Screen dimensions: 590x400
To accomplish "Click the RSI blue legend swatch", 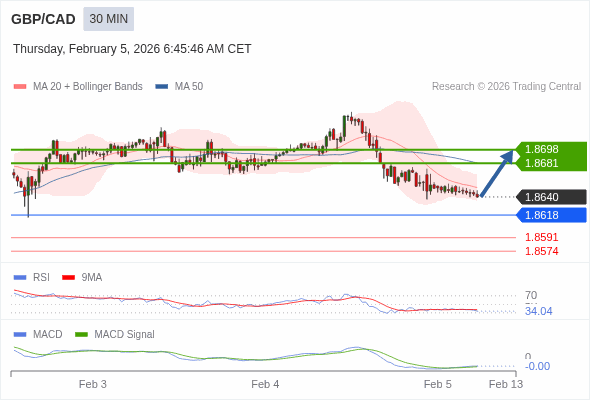I will (20, 278).
